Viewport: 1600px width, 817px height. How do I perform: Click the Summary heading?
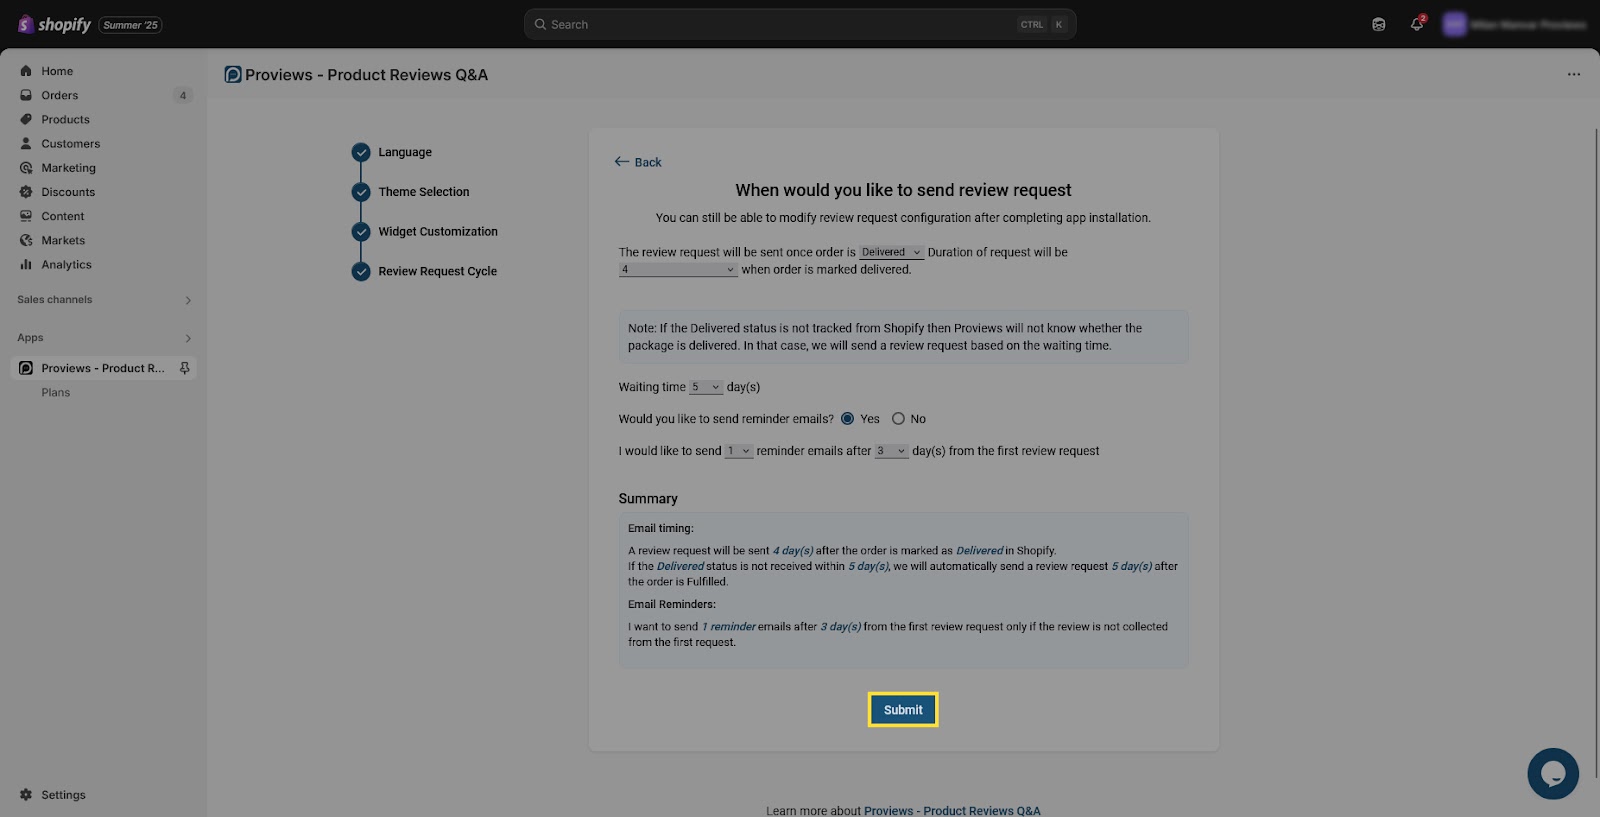point(648,499)
